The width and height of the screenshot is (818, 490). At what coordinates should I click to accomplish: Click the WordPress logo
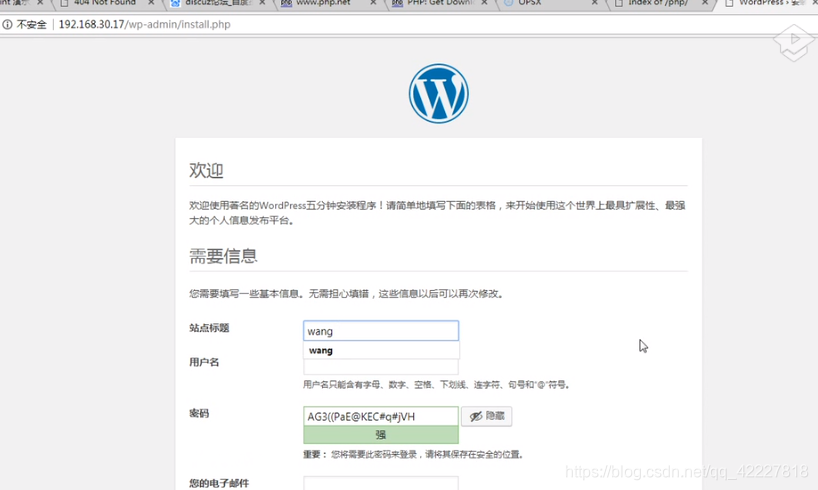coord(438,93)
